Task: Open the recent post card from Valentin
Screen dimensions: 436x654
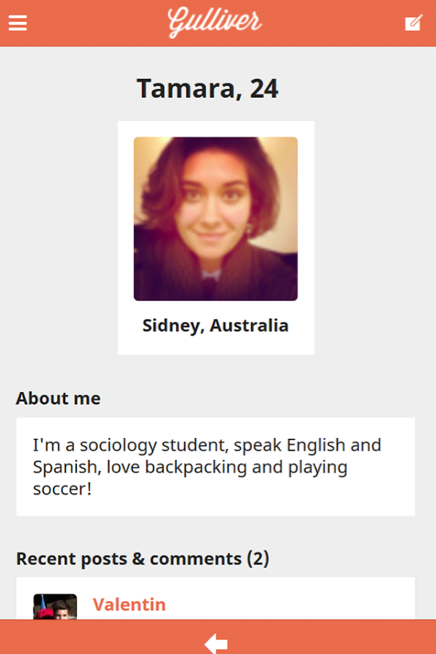Action: click(x=216, y=598)
